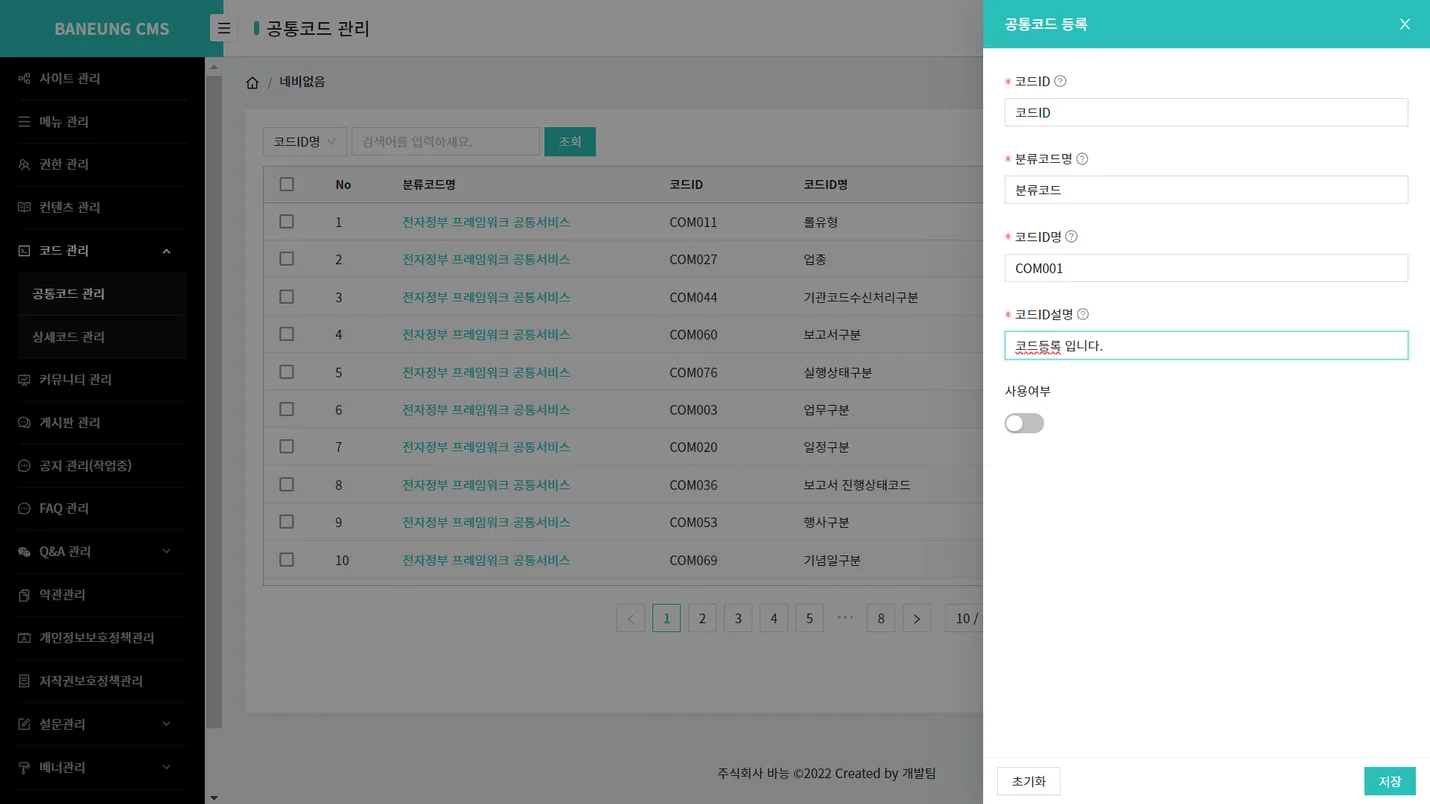
Task: Click the 코드ID명 input field containing COM001
Action: click(x=1206, y=268)
